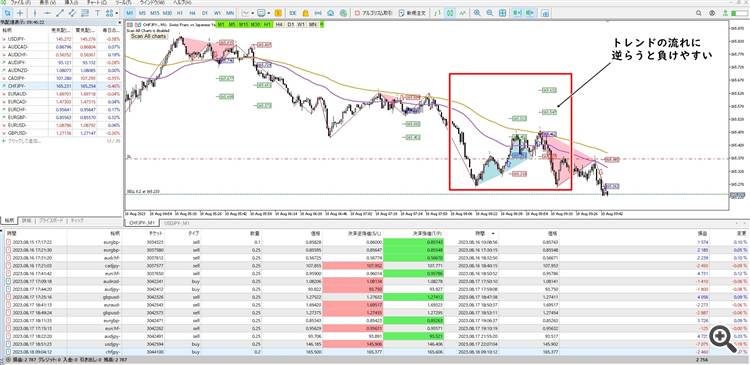This screenshot has width=750, height=365.
Task: Toggle chart shift icon
Action: click(x=529, y=13)
